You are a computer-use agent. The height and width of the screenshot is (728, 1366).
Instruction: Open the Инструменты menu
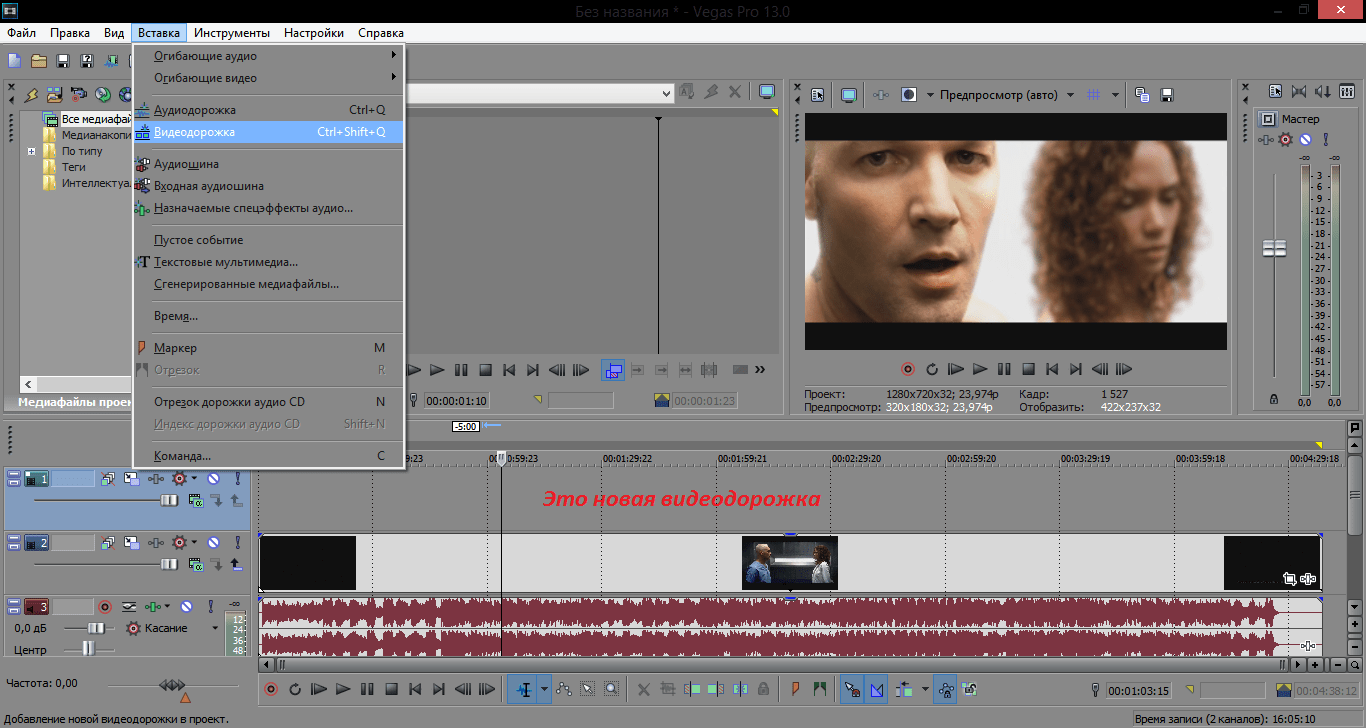(x=232, y=33)
